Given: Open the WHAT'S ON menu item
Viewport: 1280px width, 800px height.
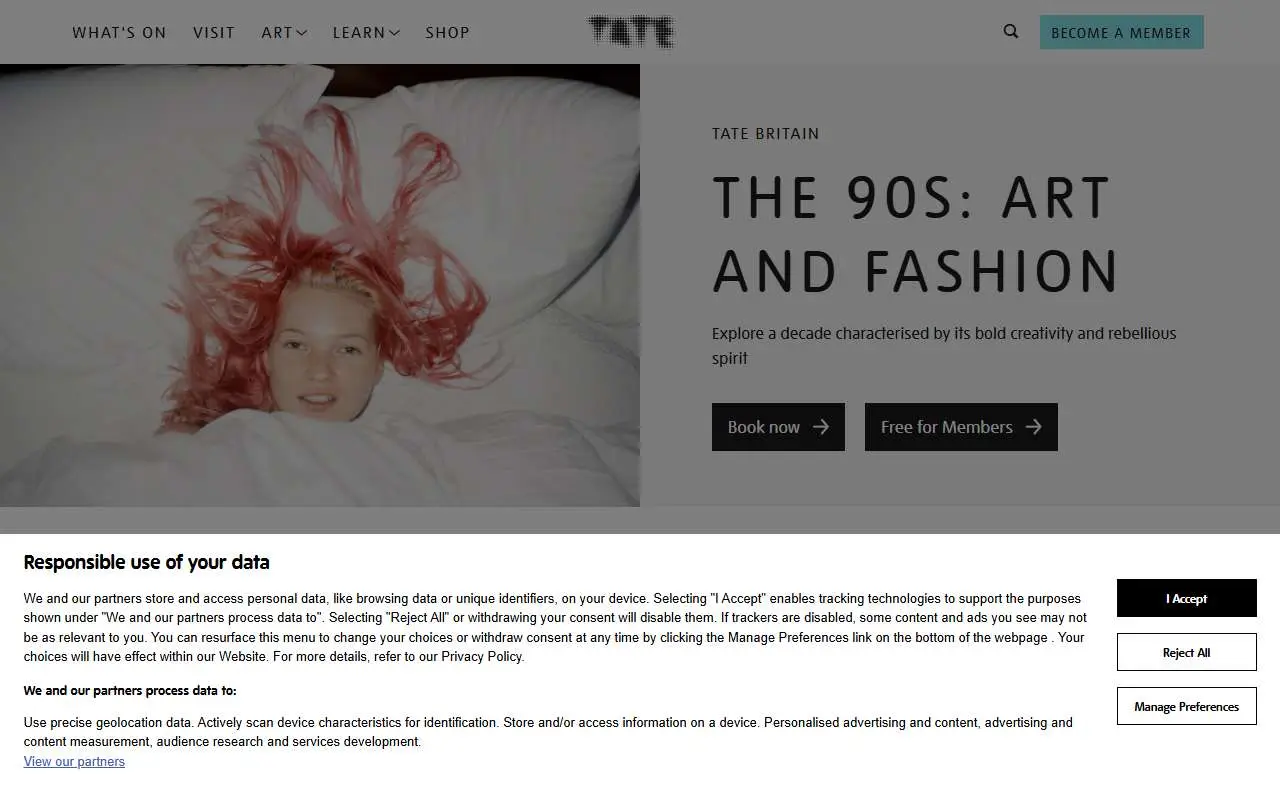Looking at the screenshot, I should 119,32.
